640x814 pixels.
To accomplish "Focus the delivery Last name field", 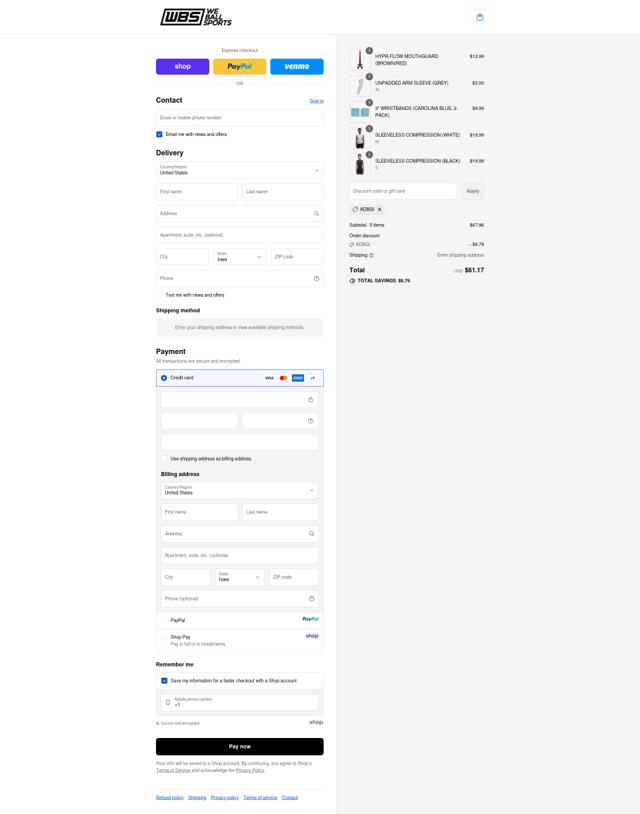I will [283, 192].
